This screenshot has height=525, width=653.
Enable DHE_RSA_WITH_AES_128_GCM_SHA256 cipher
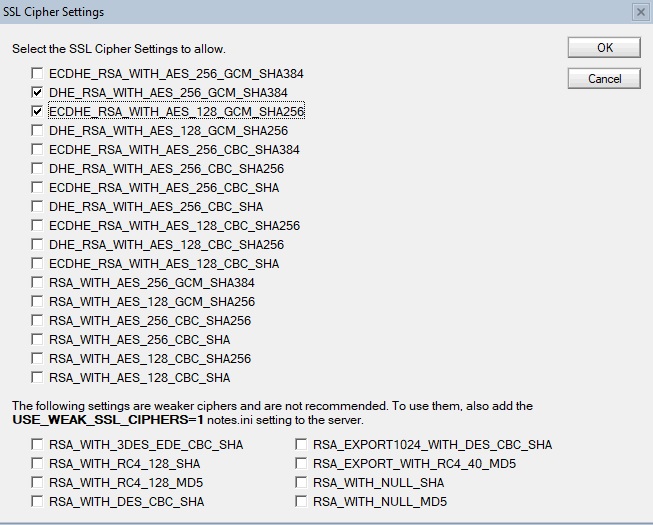pos(37,130)
